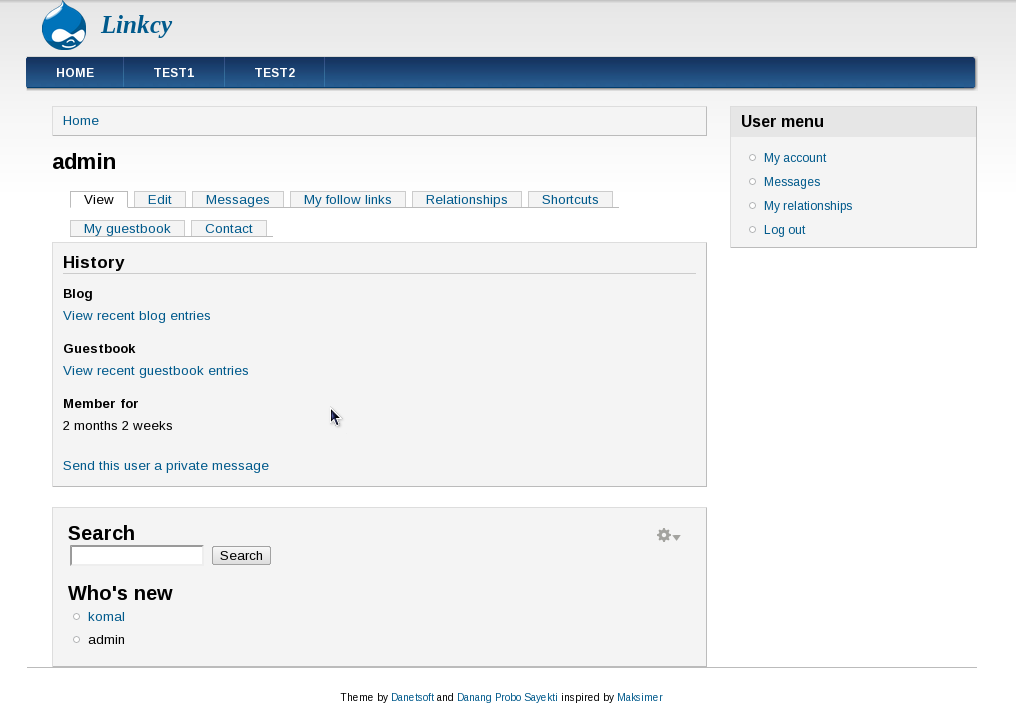Switch to the Messages tab
This screenshot has height=713, width=1017.
coord(237,199)
